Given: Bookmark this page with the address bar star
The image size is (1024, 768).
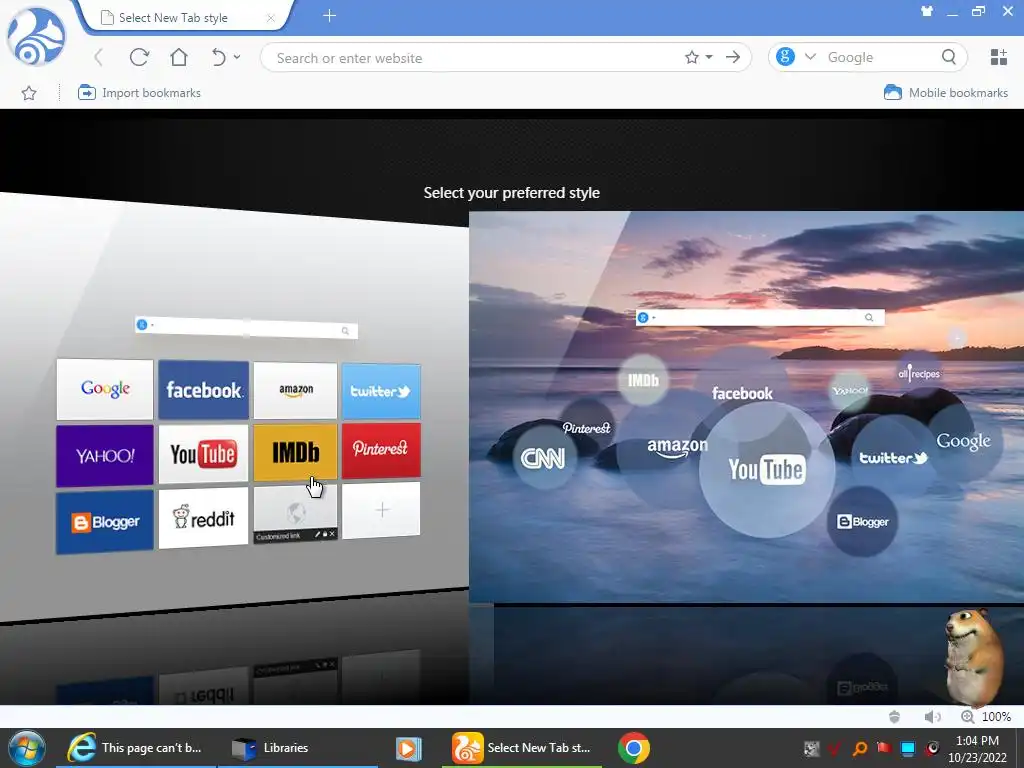Looking at the screenshot, I should click(x=692, y=57).
